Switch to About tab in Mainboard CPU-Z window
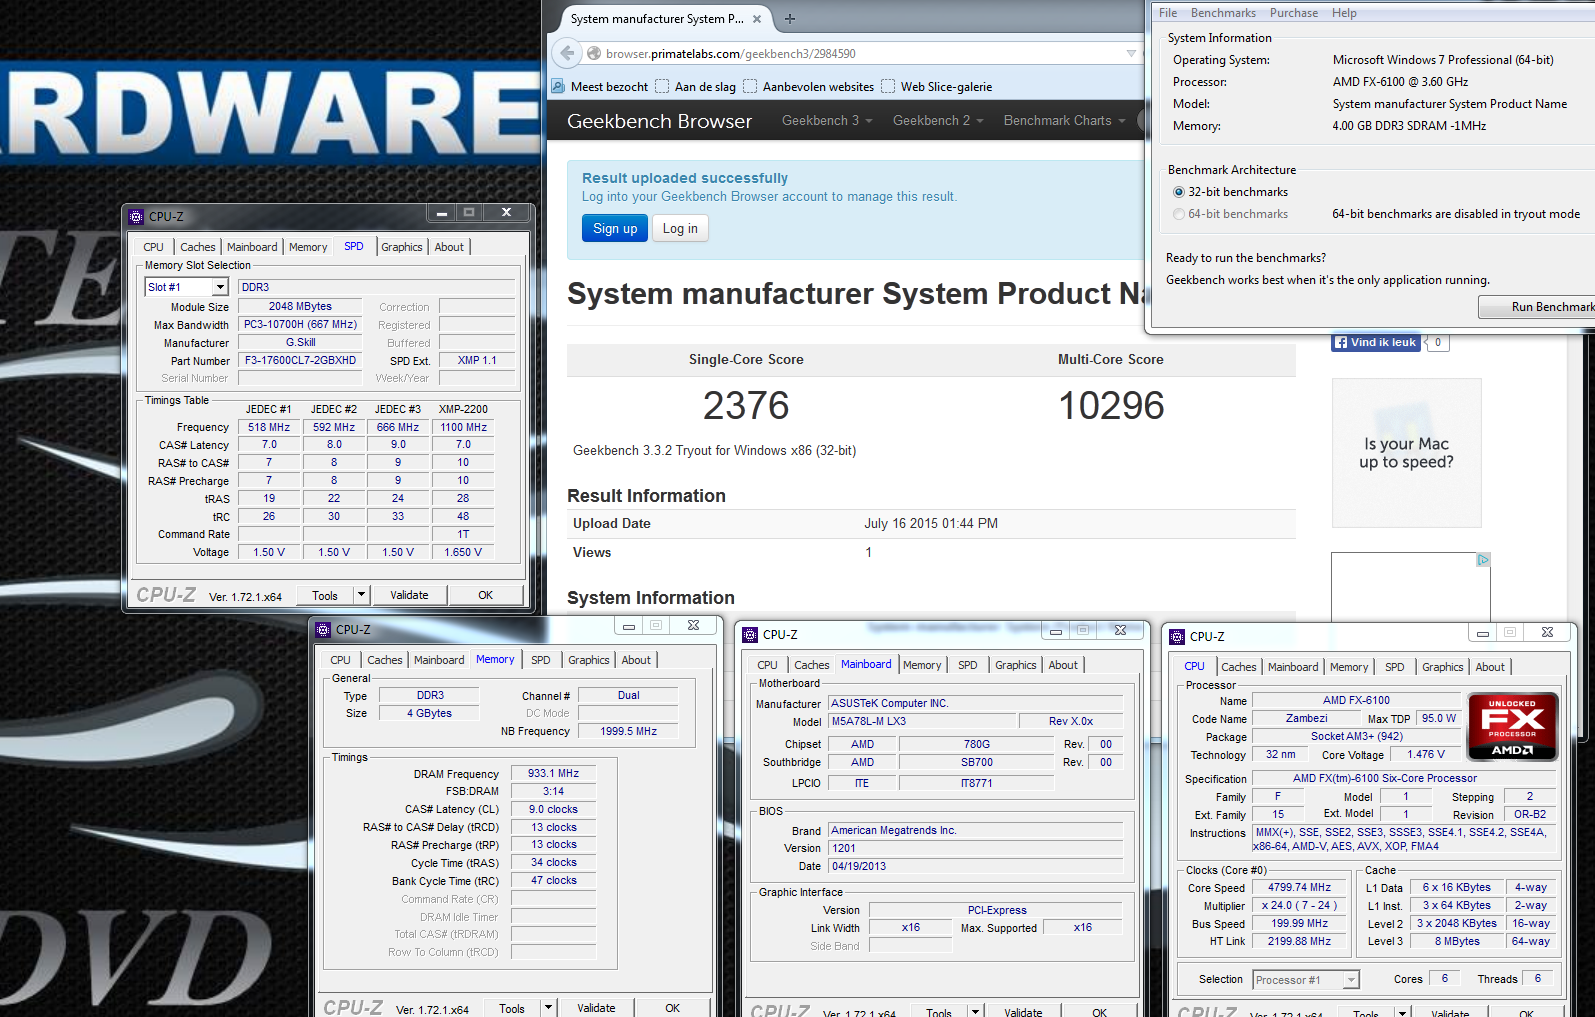 pyautogui.click(x=1063, y=665)
